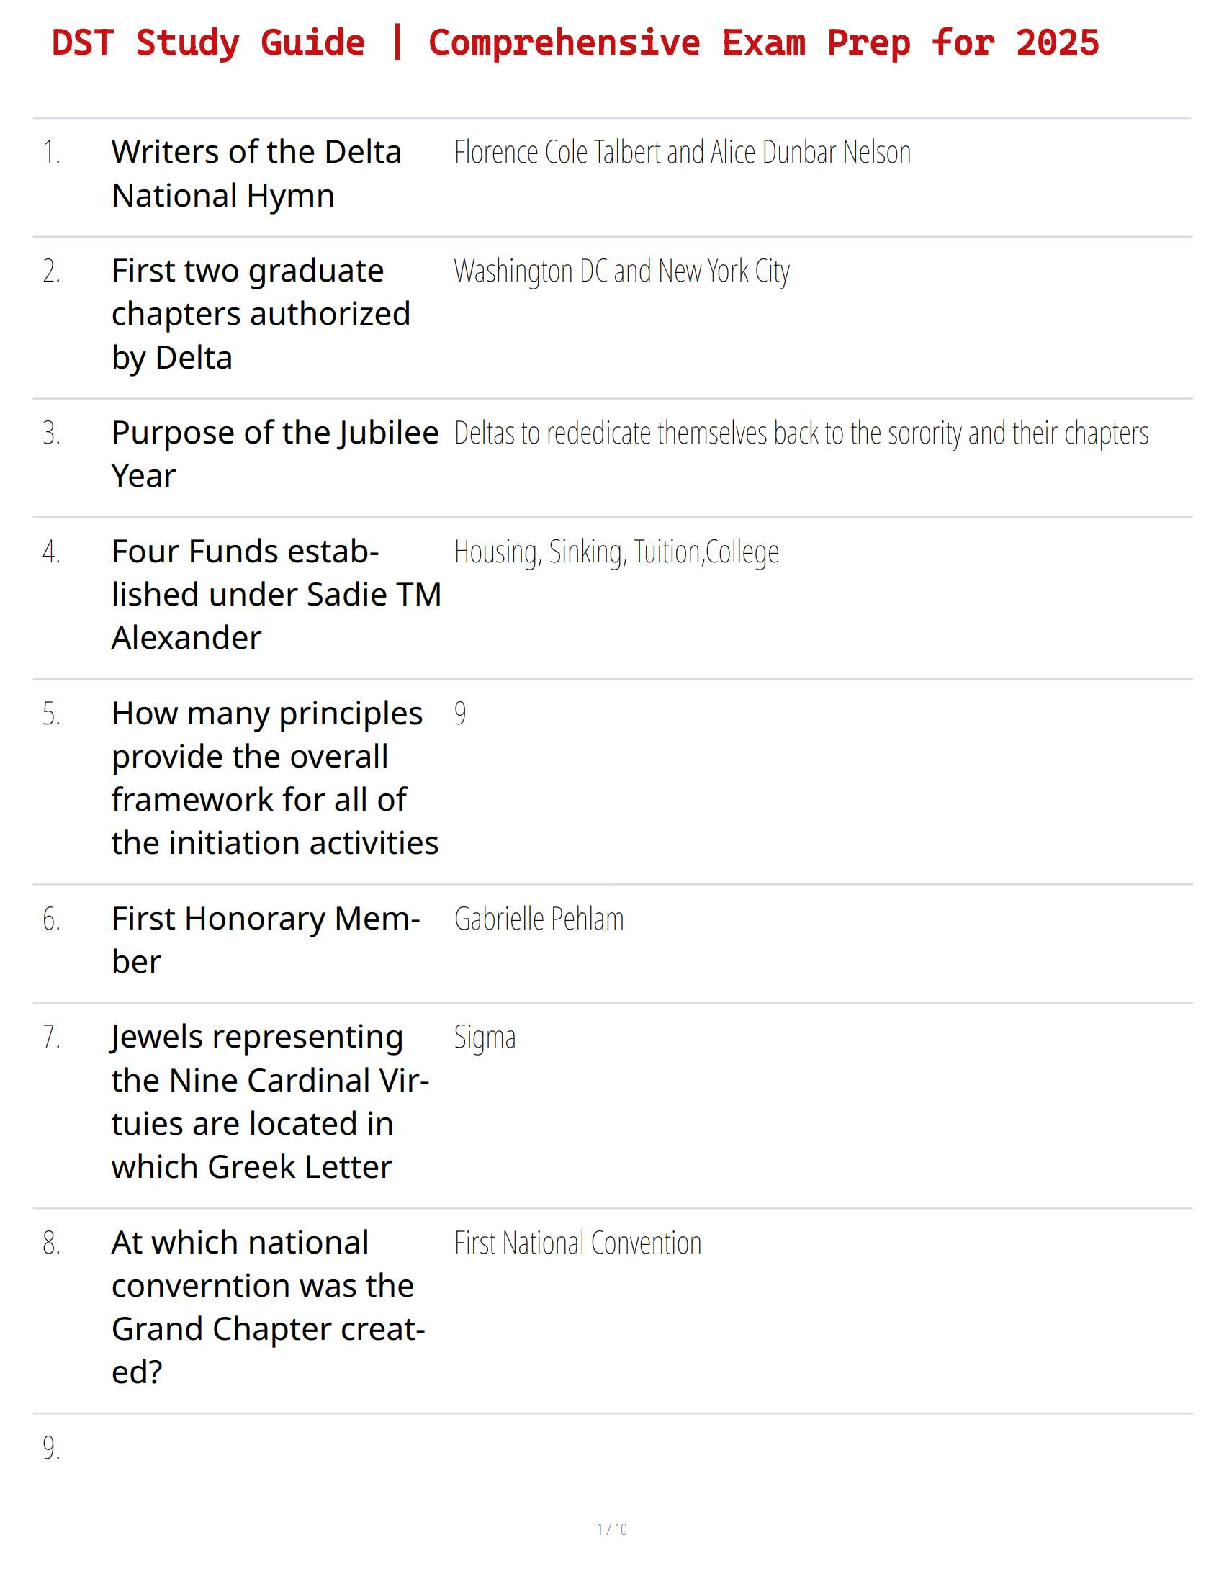Select the answer 'Sigma'
Screen dimensions: 1224x1584
pyautogui.click(x=485, y=1038)
